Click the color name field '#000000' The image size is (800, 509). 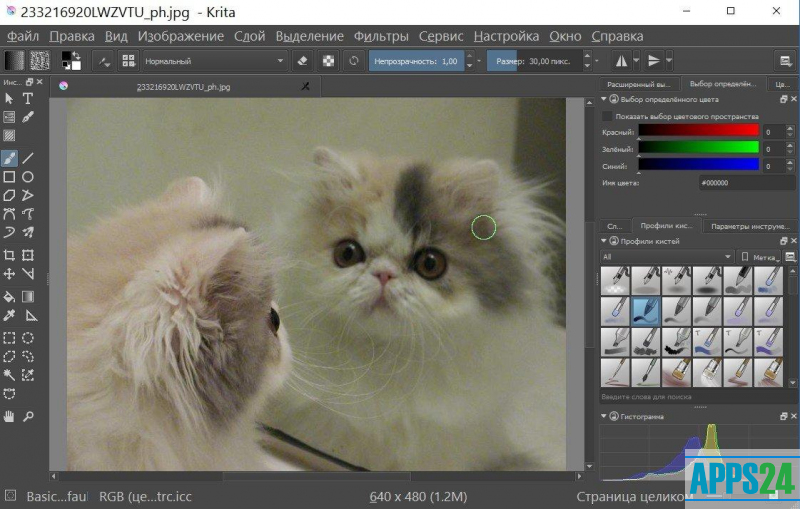coord(747,183)
